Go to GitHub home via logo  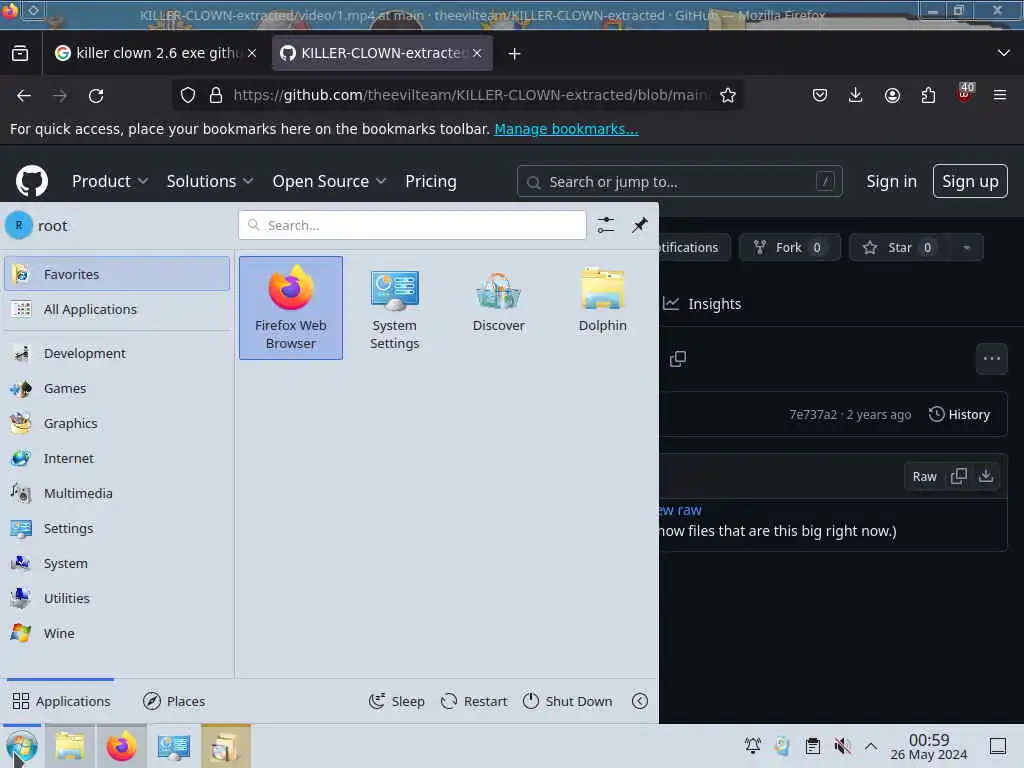pyautogui.click(x=31, y=181)
